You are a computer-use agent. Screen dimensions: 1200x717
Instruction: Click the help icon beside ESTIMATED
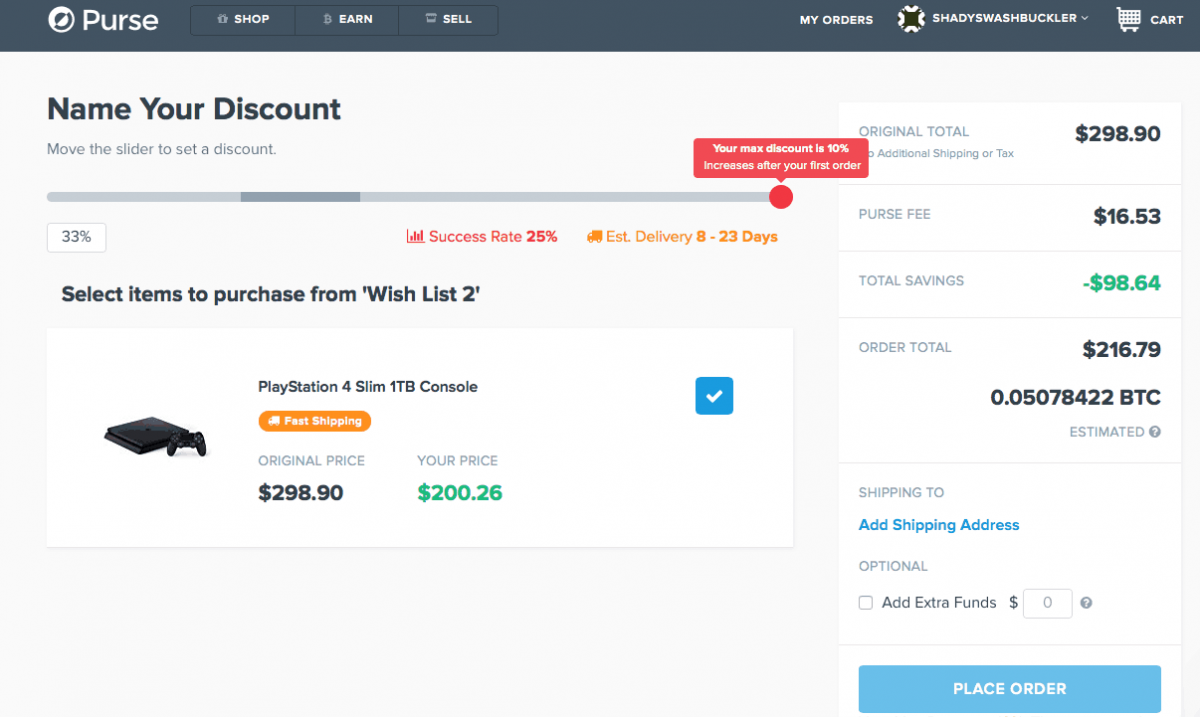click(1155, 432)
